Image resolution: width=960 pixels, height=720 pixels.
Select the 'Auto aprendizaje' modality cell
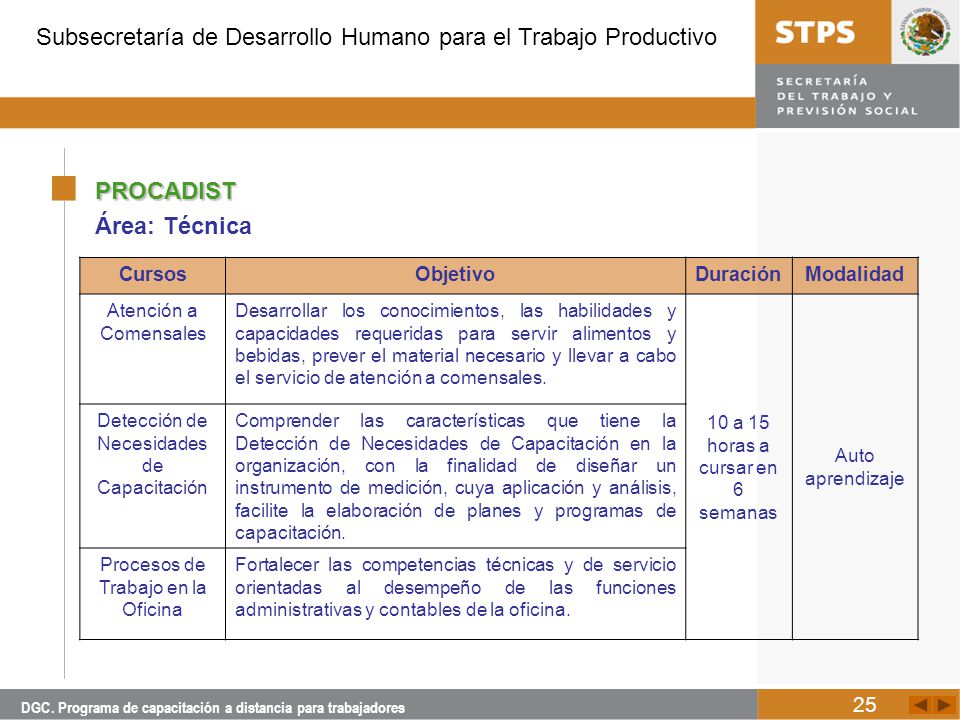click(x=855, y=467)
